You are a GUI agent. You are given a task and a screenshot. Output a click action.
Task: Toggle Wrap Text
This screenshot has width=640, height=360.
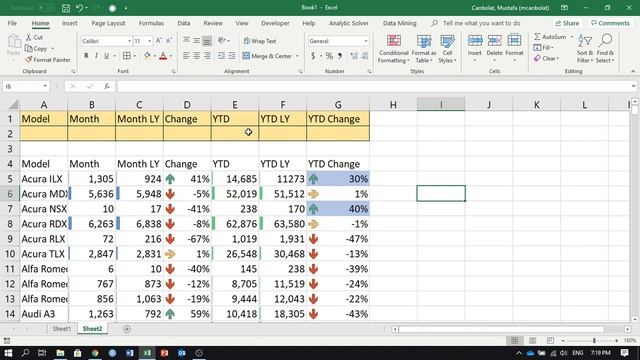tap(260, 41)
